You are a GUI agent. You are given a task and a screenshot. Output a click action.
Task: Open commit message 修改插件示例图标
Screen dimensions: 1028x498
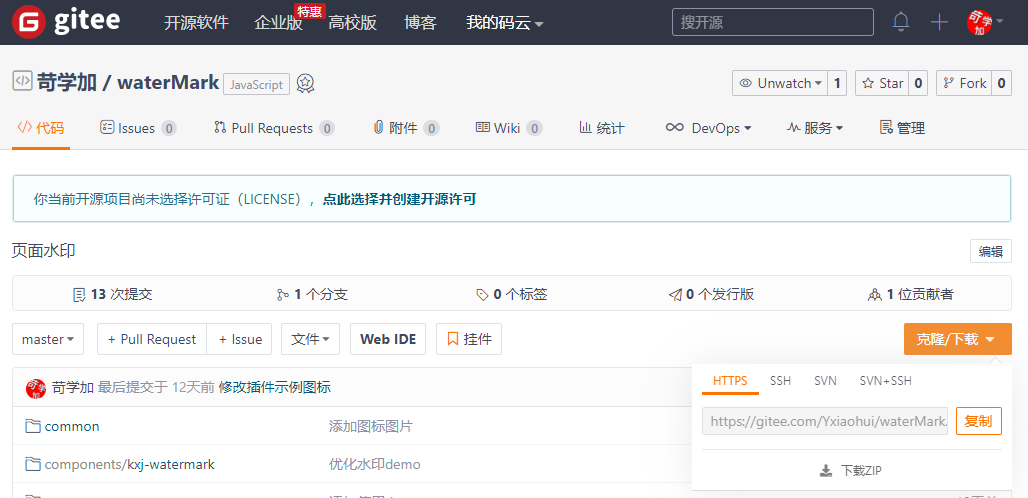275,387
